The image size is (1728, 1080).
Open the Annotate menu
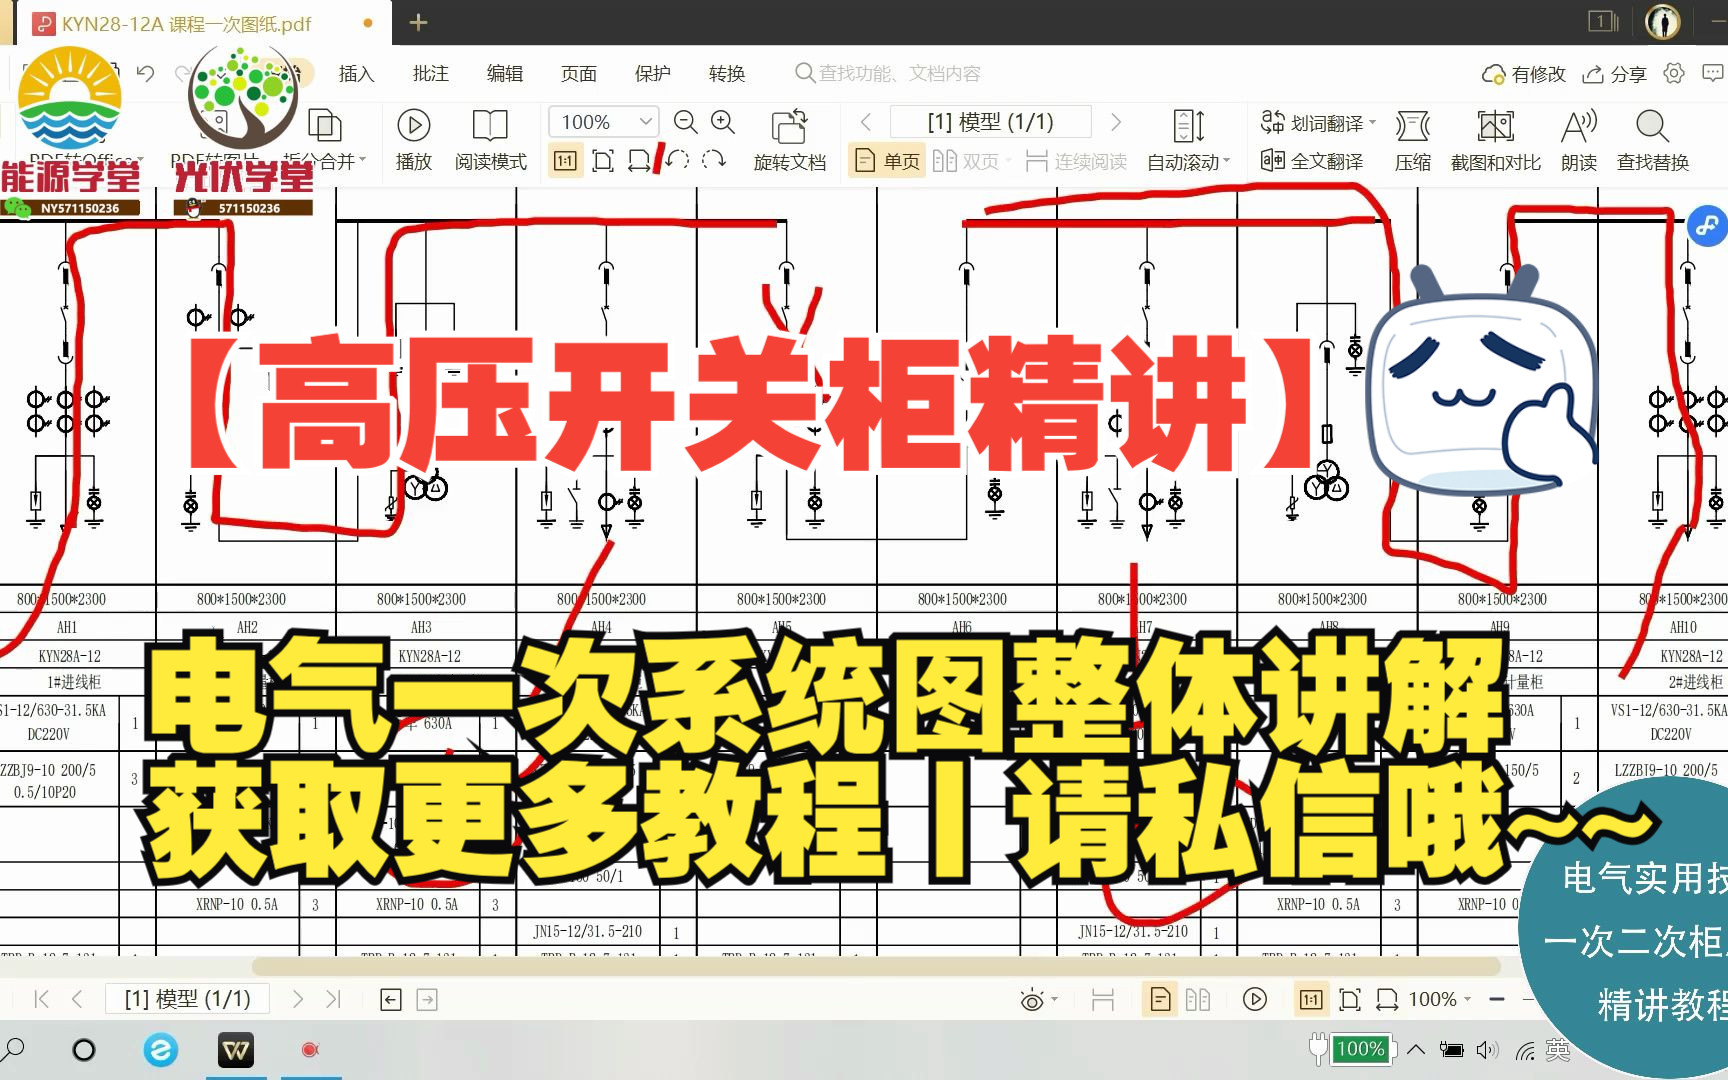pos(430,73)
